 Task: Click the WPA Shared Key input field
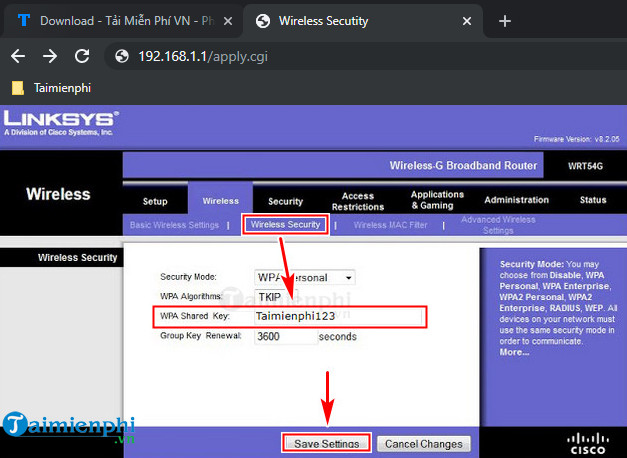coord(338,316)
